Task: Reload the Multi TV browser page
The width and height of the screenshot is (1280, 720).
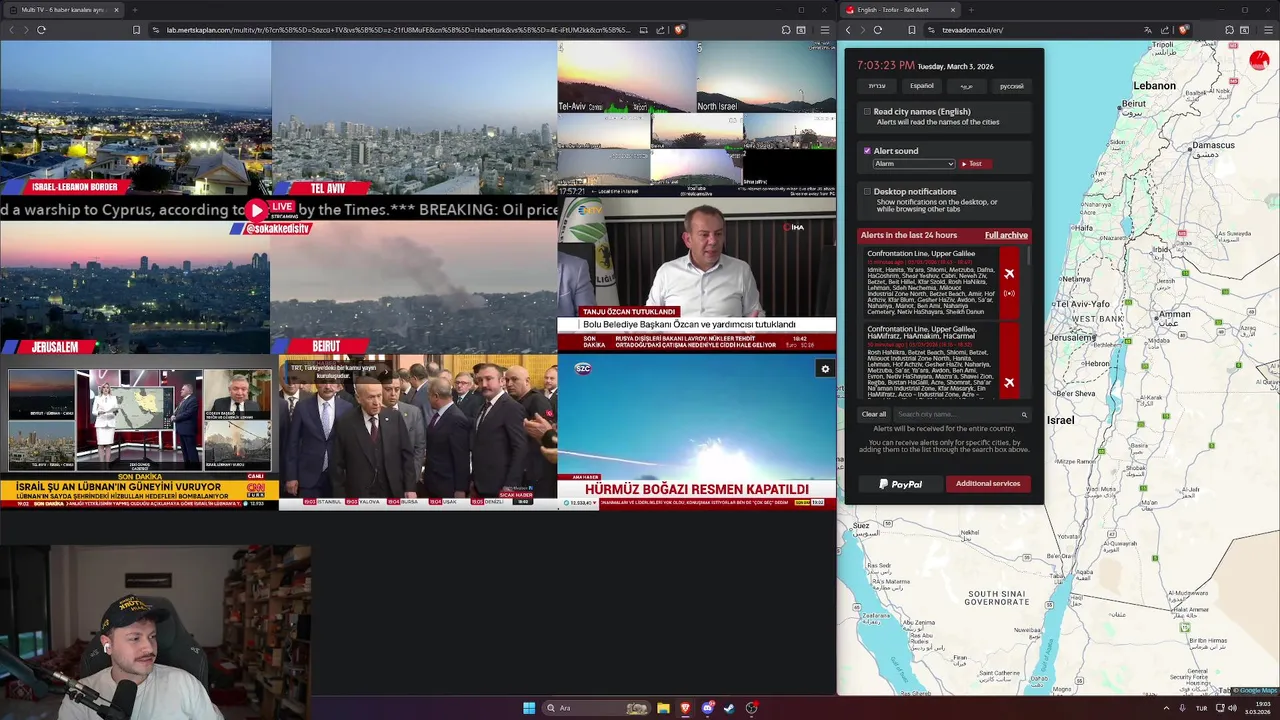Action: (x=41, y=30)
